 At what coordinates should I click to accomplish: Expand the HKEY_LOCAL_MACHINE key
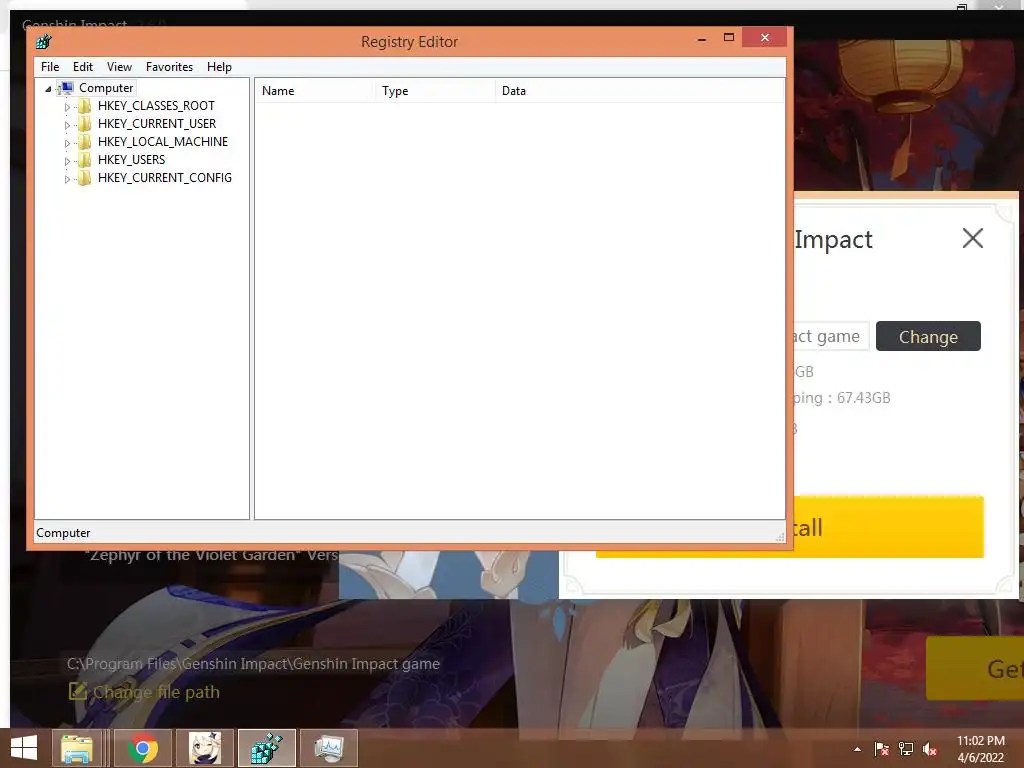tap(67, 142)
